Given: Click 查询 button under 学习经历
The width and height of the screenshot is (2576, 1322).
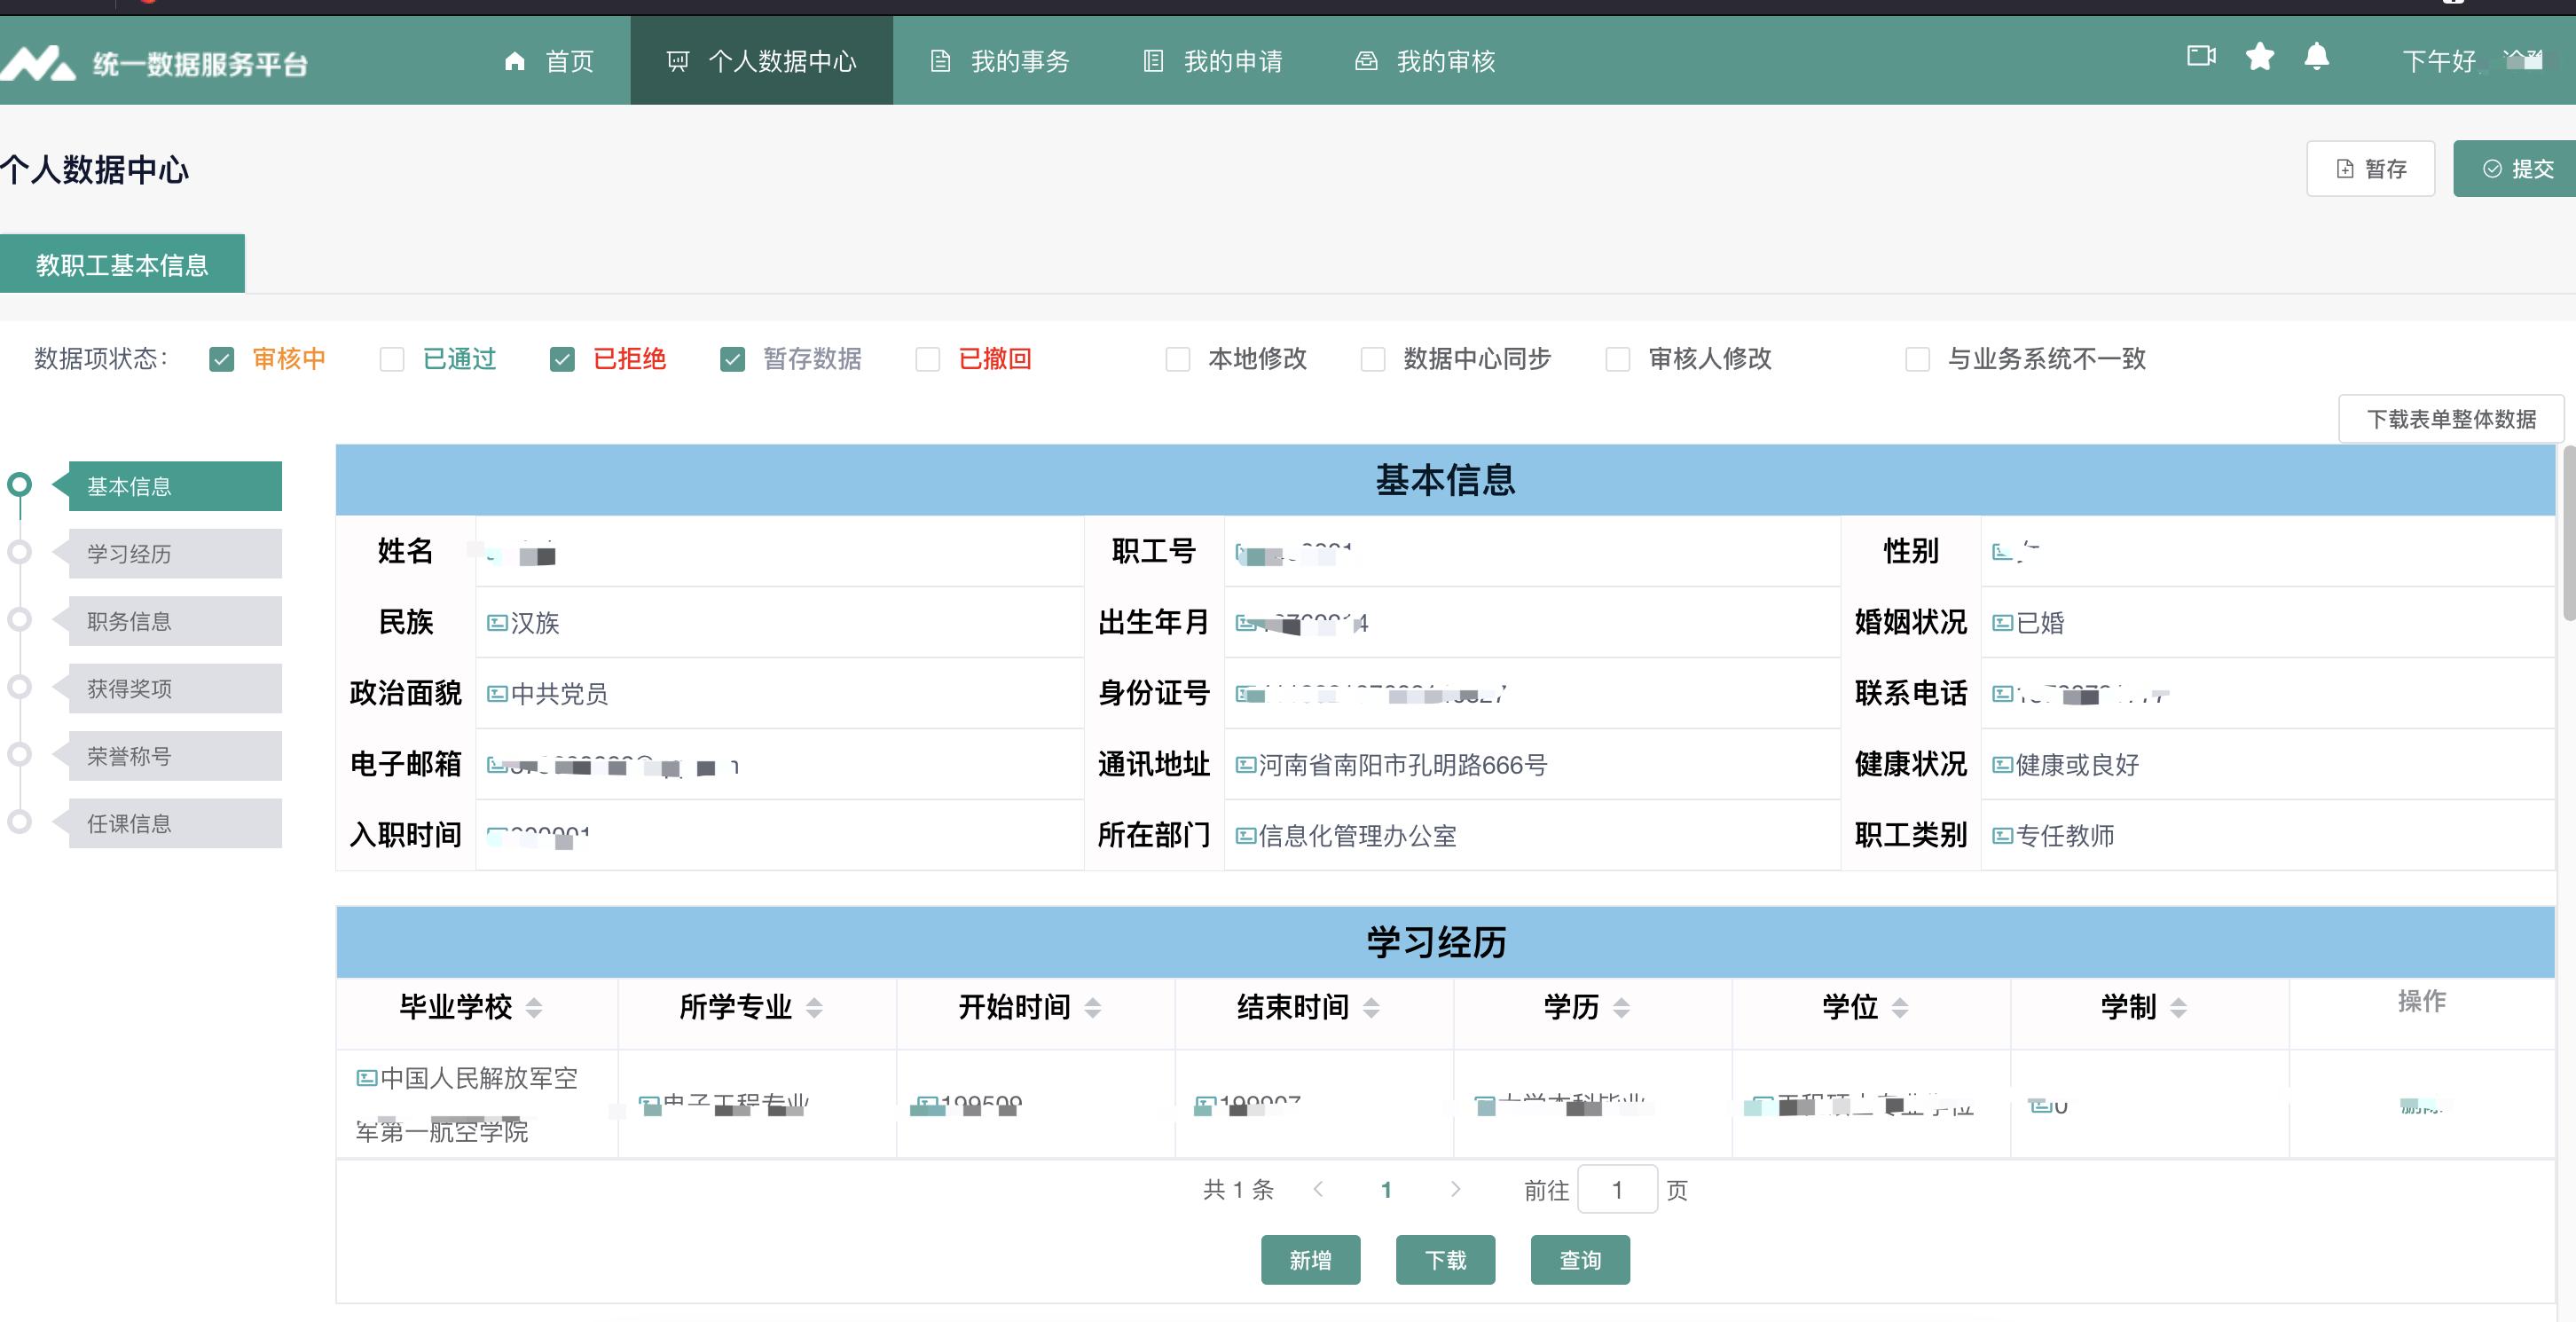Looking at the screenshot, I should (1580, 1260).
